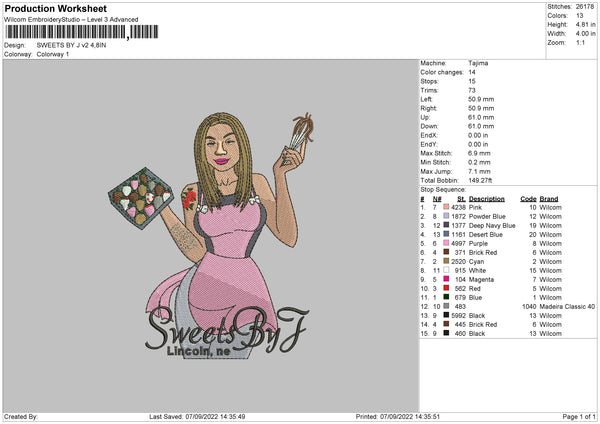Pick the Deep Navy Blue swatch
600x424 pixels.
(x=446, y=225)
